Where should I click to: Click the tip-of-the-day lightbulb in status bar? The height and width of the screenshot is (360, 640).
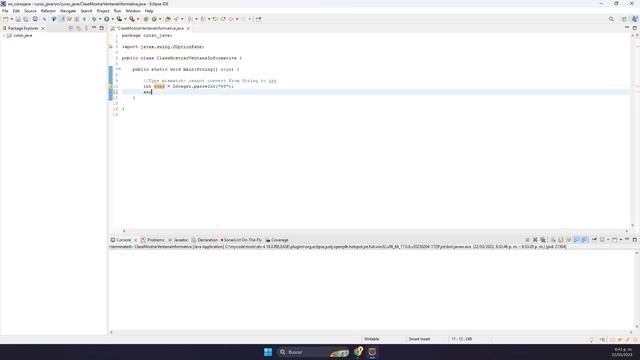pos(591,340)
